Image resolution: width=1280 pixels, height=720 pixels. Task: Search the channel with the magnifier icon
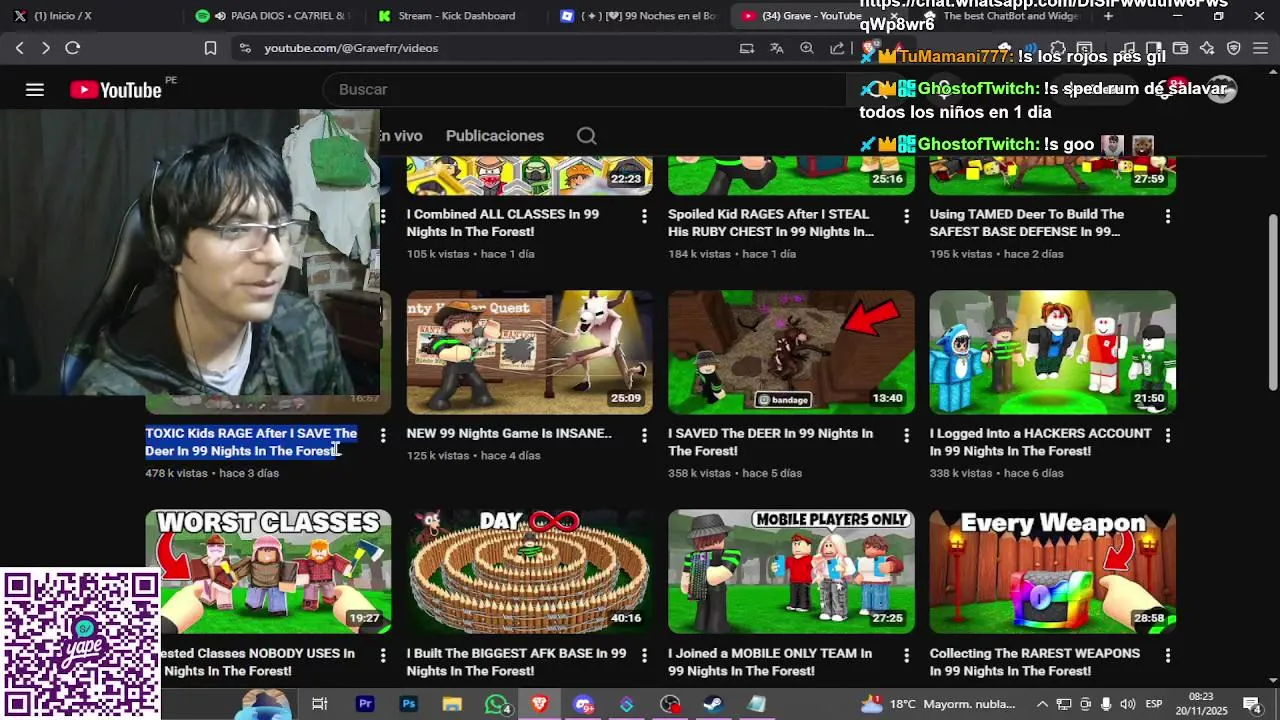pyautogui.click(x=587, y=136)
